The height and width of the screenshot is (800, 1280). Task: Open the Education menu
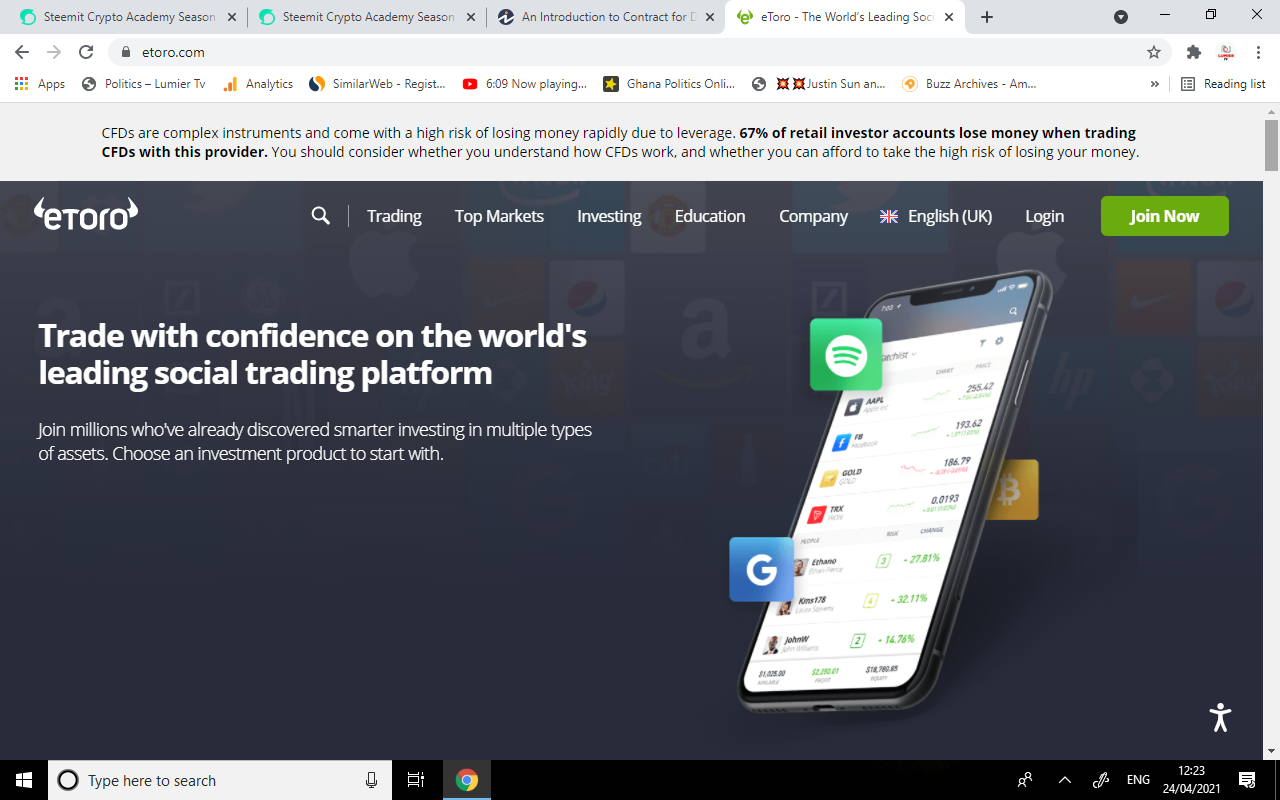[x=710, y=216]
